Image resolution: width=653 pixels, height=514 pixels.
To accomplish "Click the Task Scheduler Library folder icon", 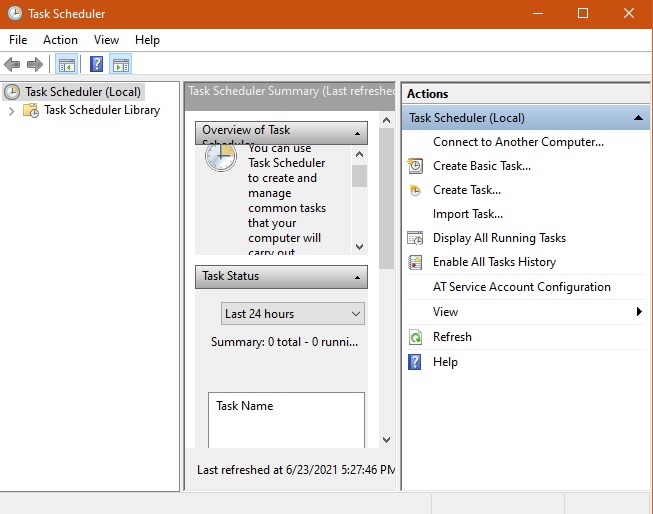I will (31, 110).
